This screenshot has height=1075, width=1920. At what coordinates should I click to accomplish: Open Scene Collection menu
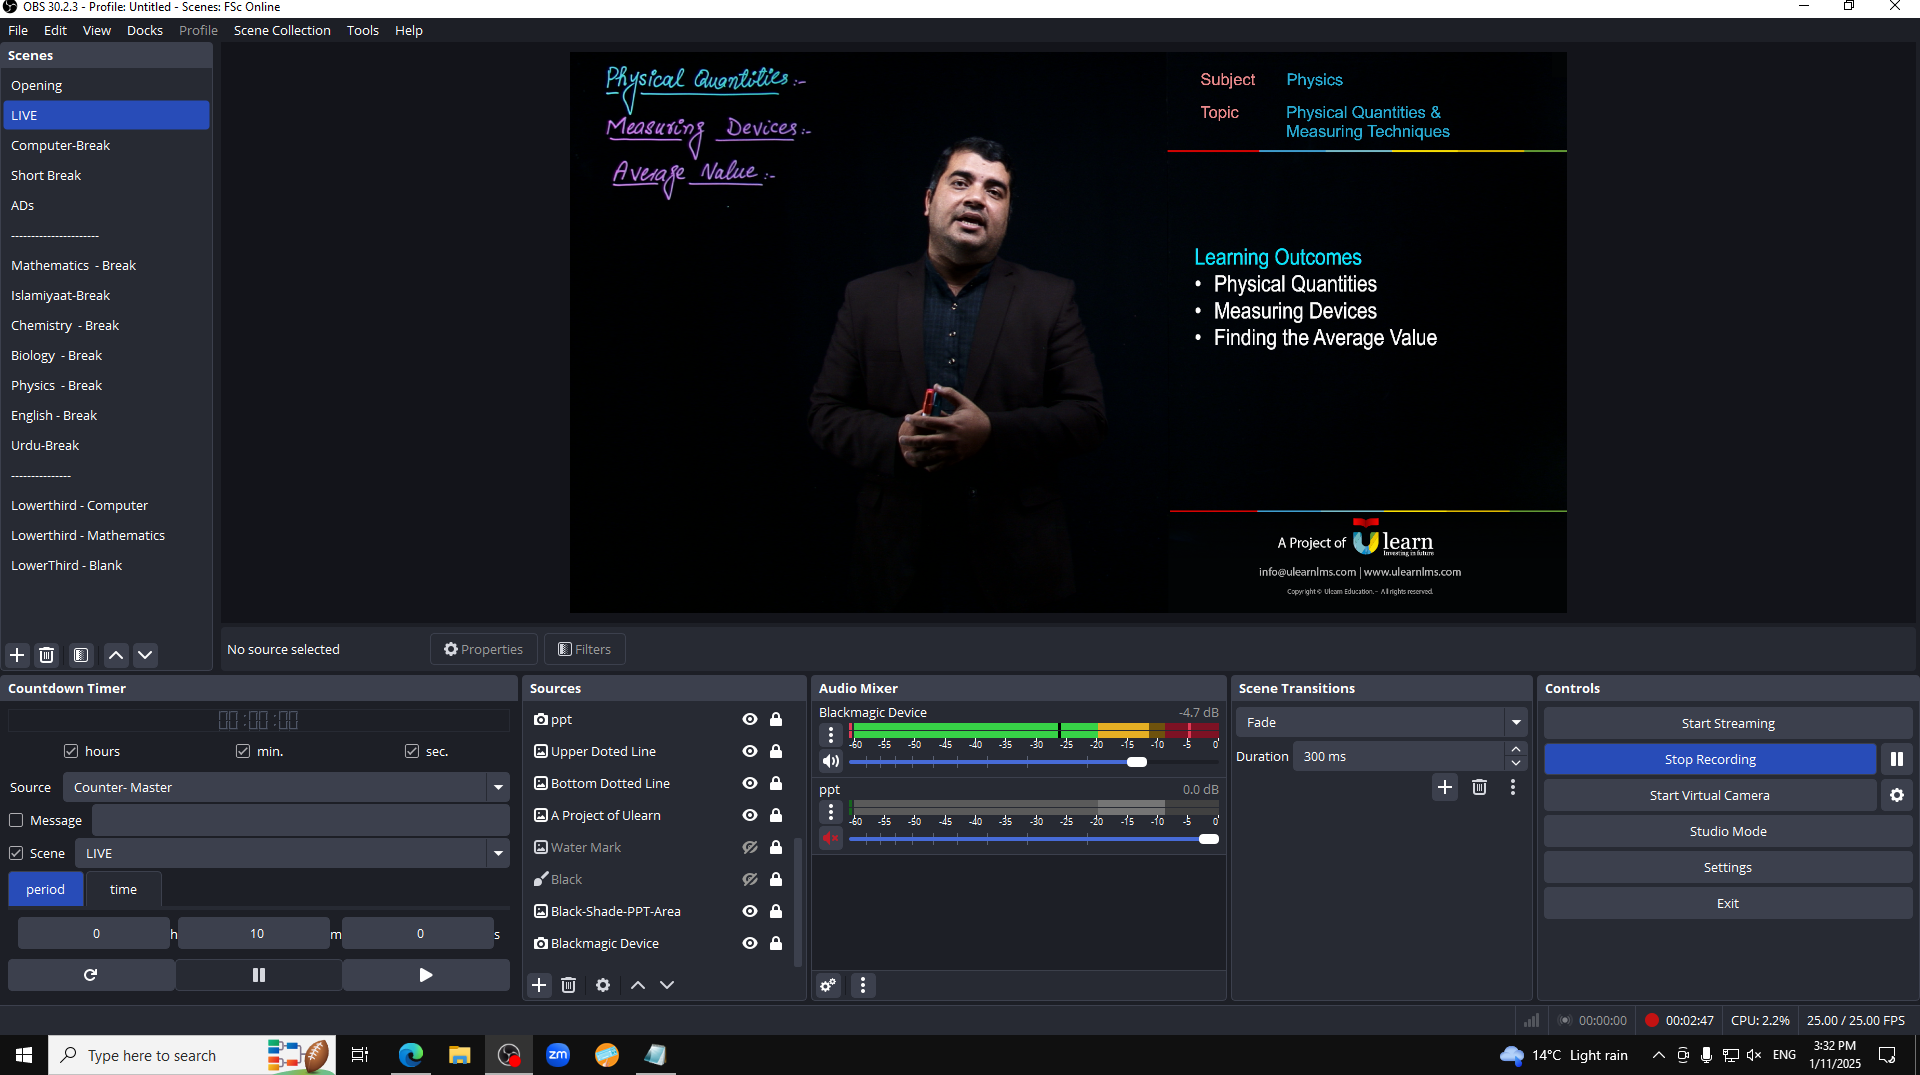(282, 30)
